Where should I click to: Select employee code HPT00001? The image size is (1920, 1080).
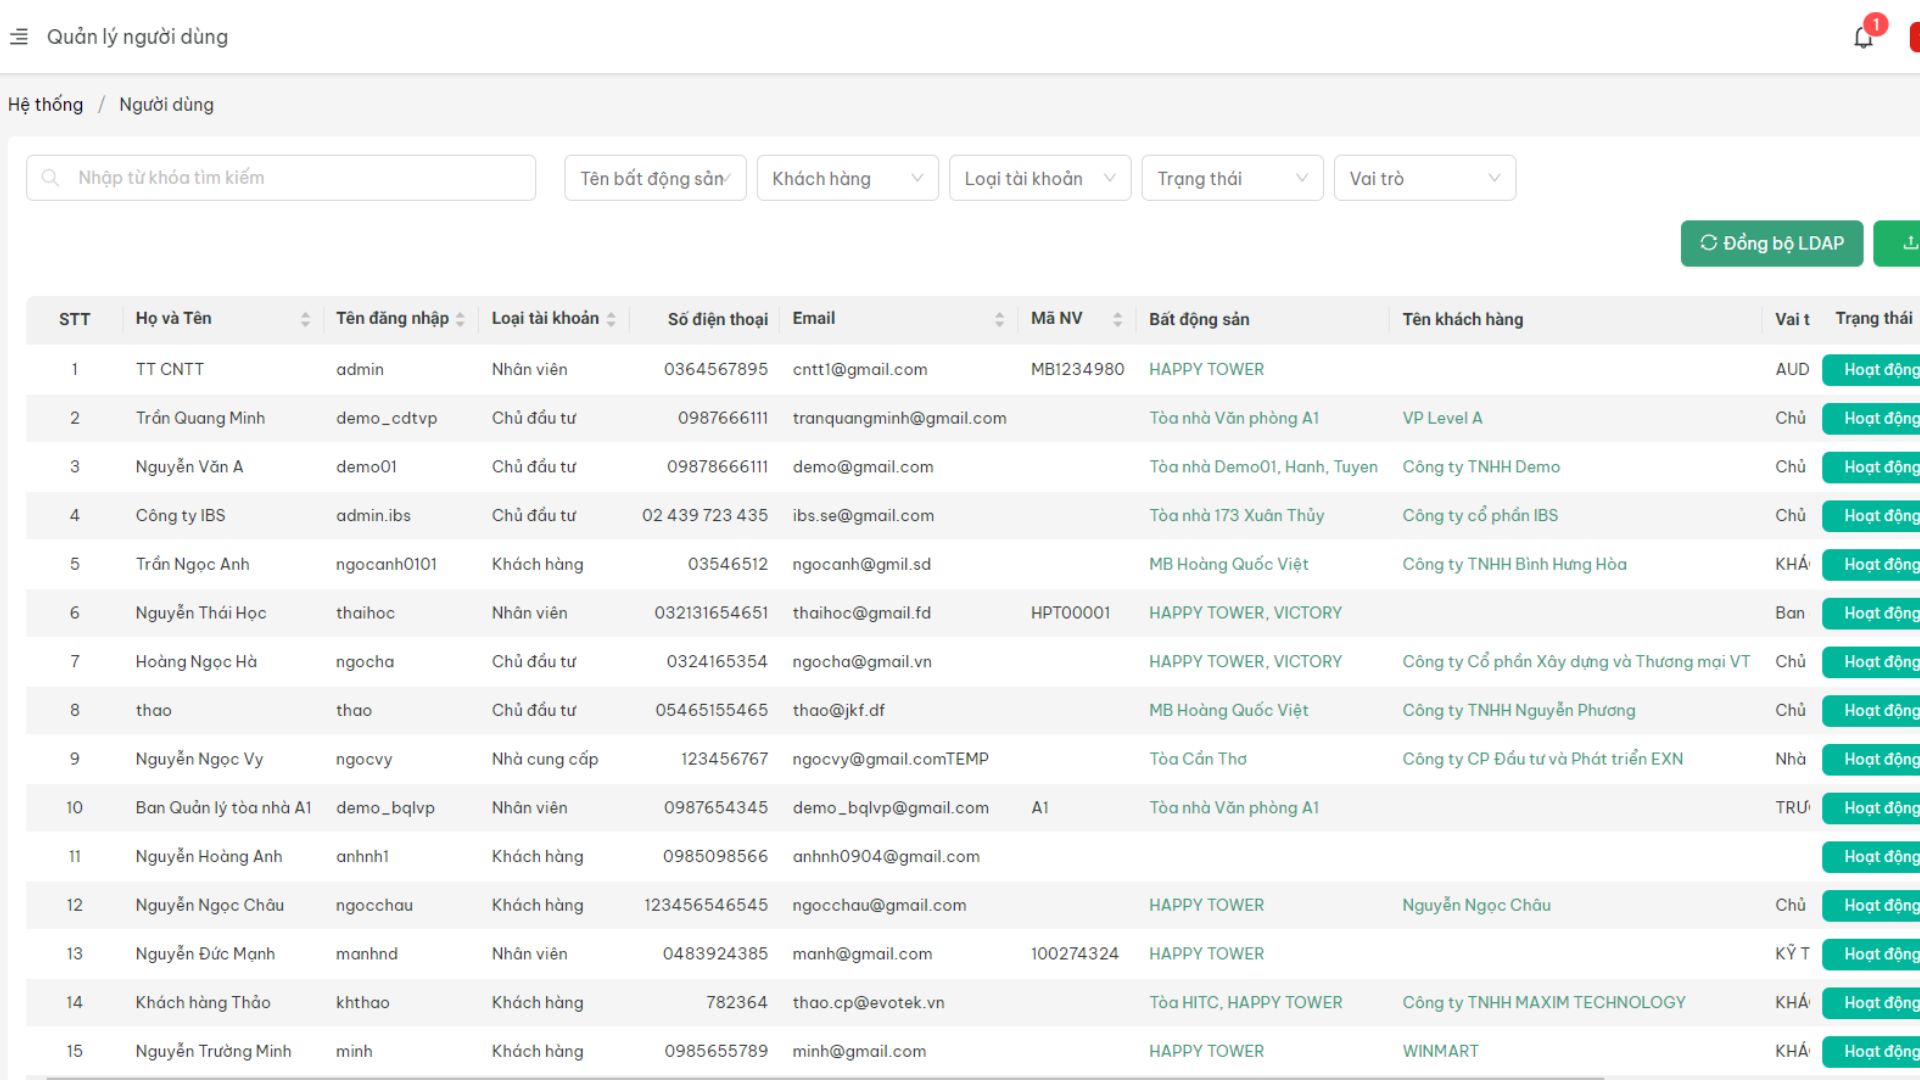coord(1070,613)
